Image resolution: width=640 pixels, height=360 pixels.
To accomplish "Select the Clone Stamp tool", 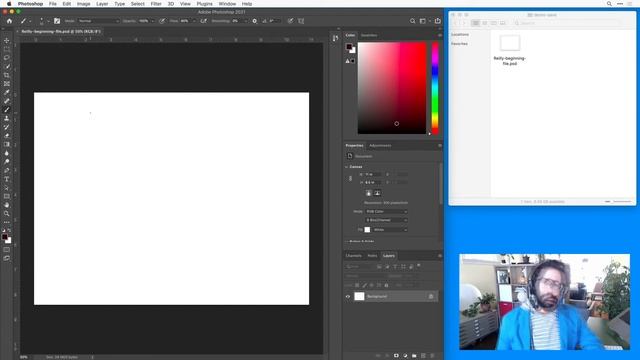I will (7, 118).
